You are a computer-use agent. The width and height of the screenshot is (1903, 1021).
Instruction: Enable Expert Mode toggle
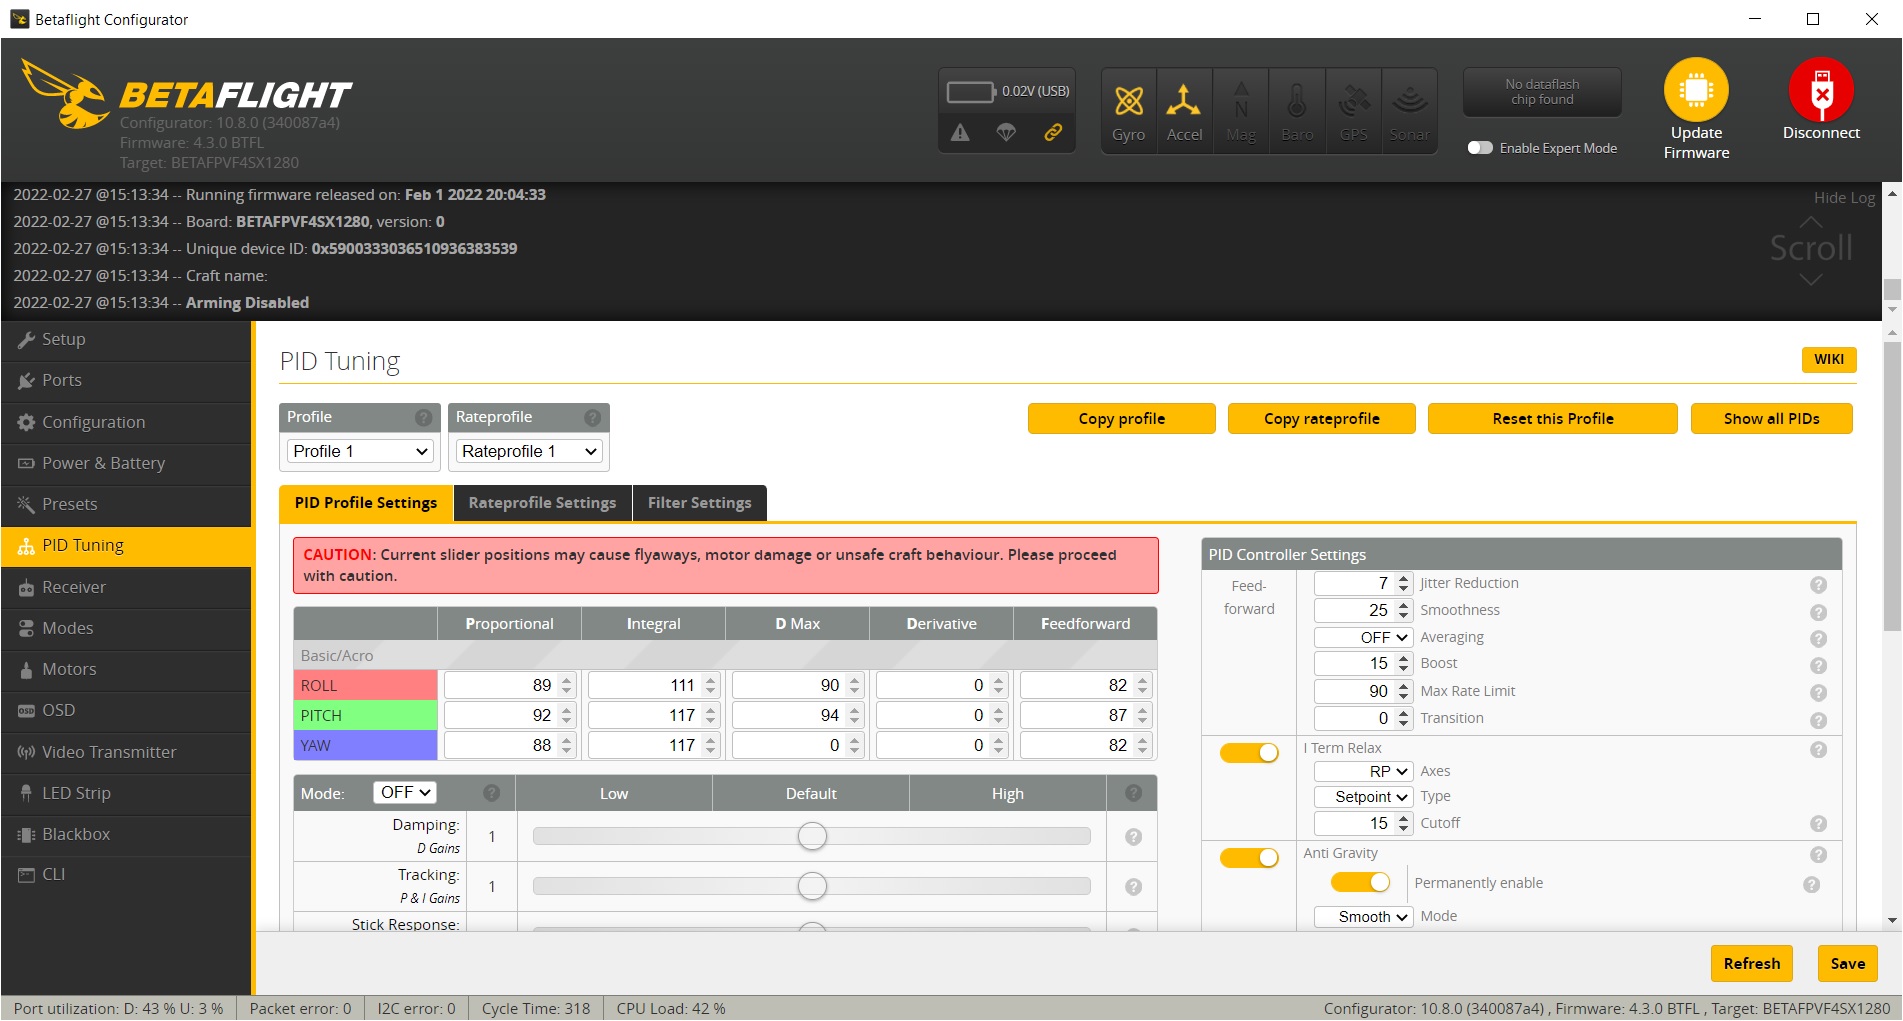1480,148
